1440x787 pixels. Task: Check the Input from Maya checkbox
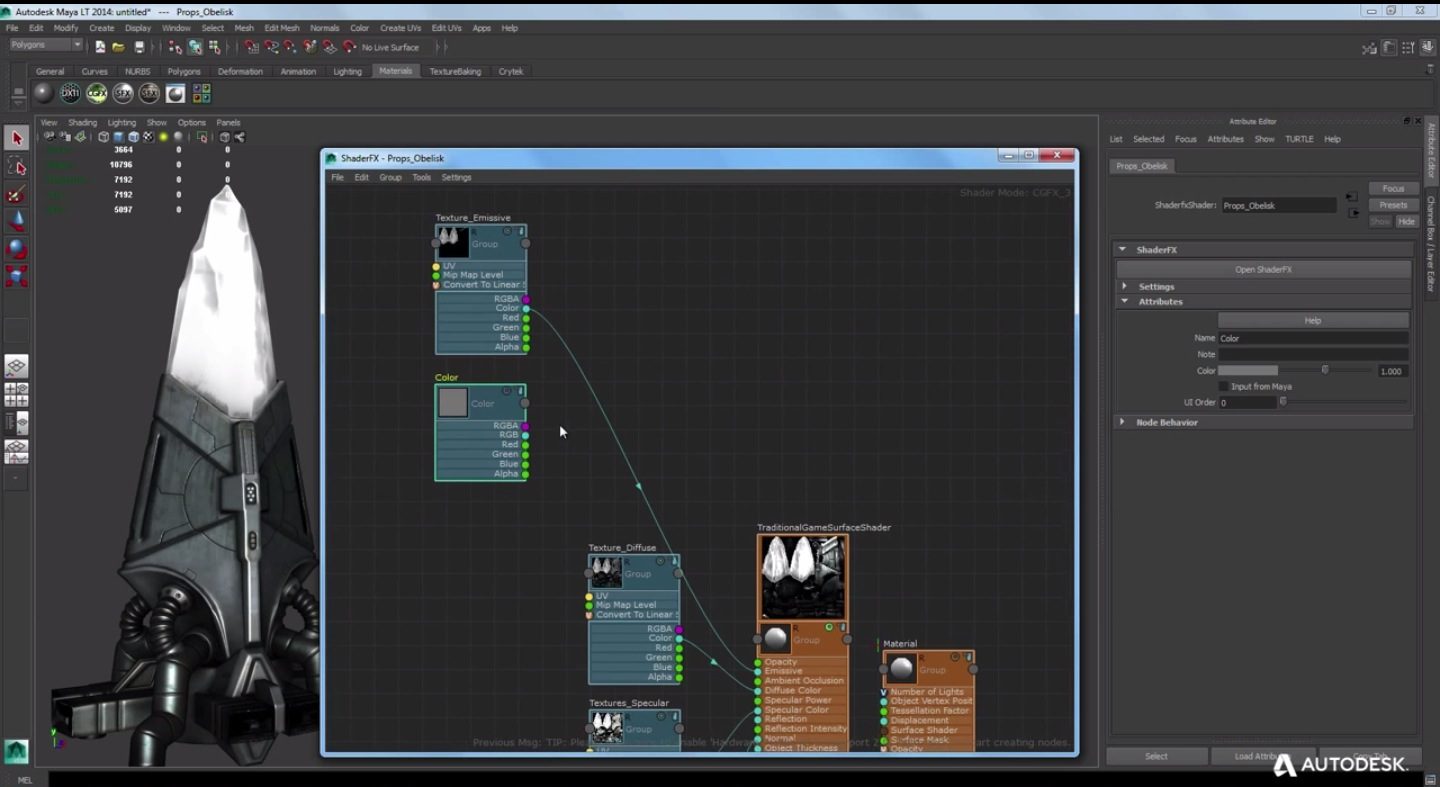(x=1223, y=386)
